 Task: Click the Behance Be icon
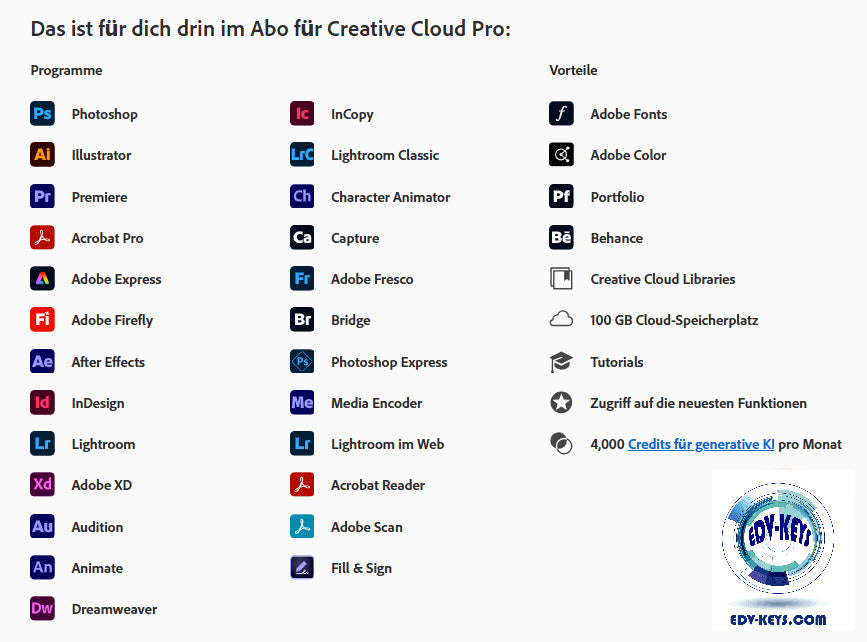pos(561,238)
